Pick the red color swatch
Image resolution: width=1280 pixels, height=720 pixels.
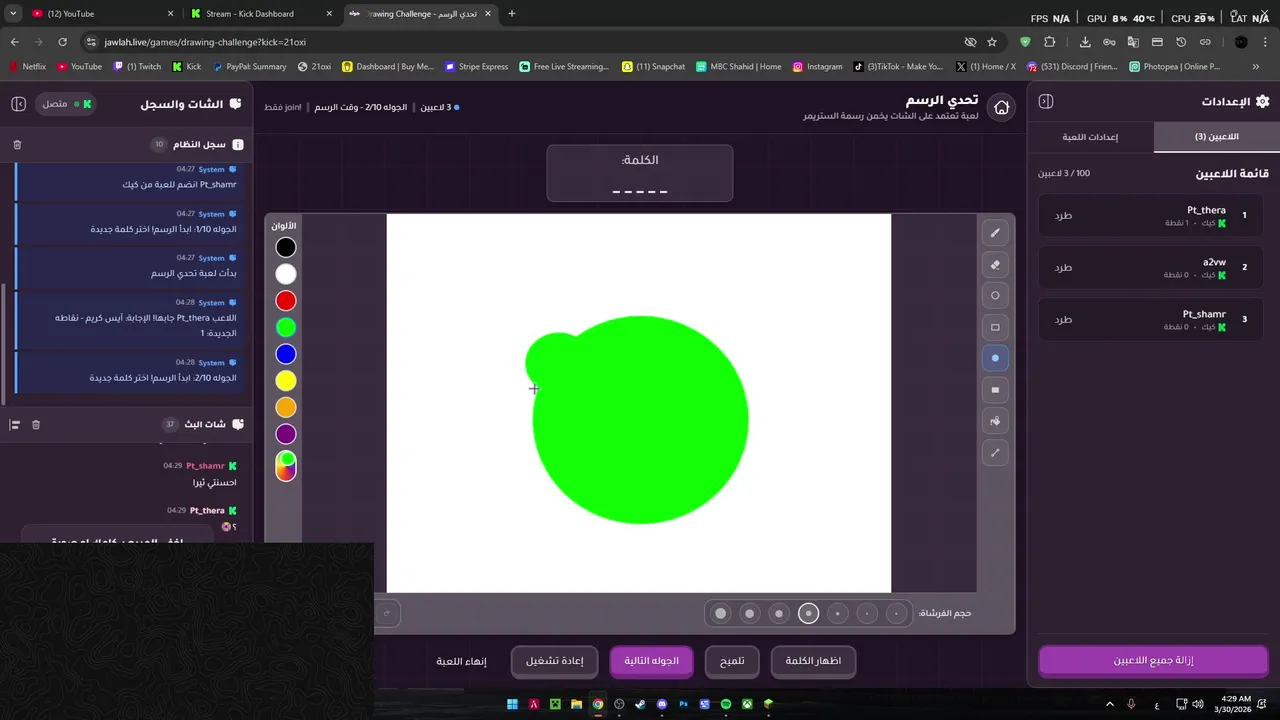click(x=286, y=301)
